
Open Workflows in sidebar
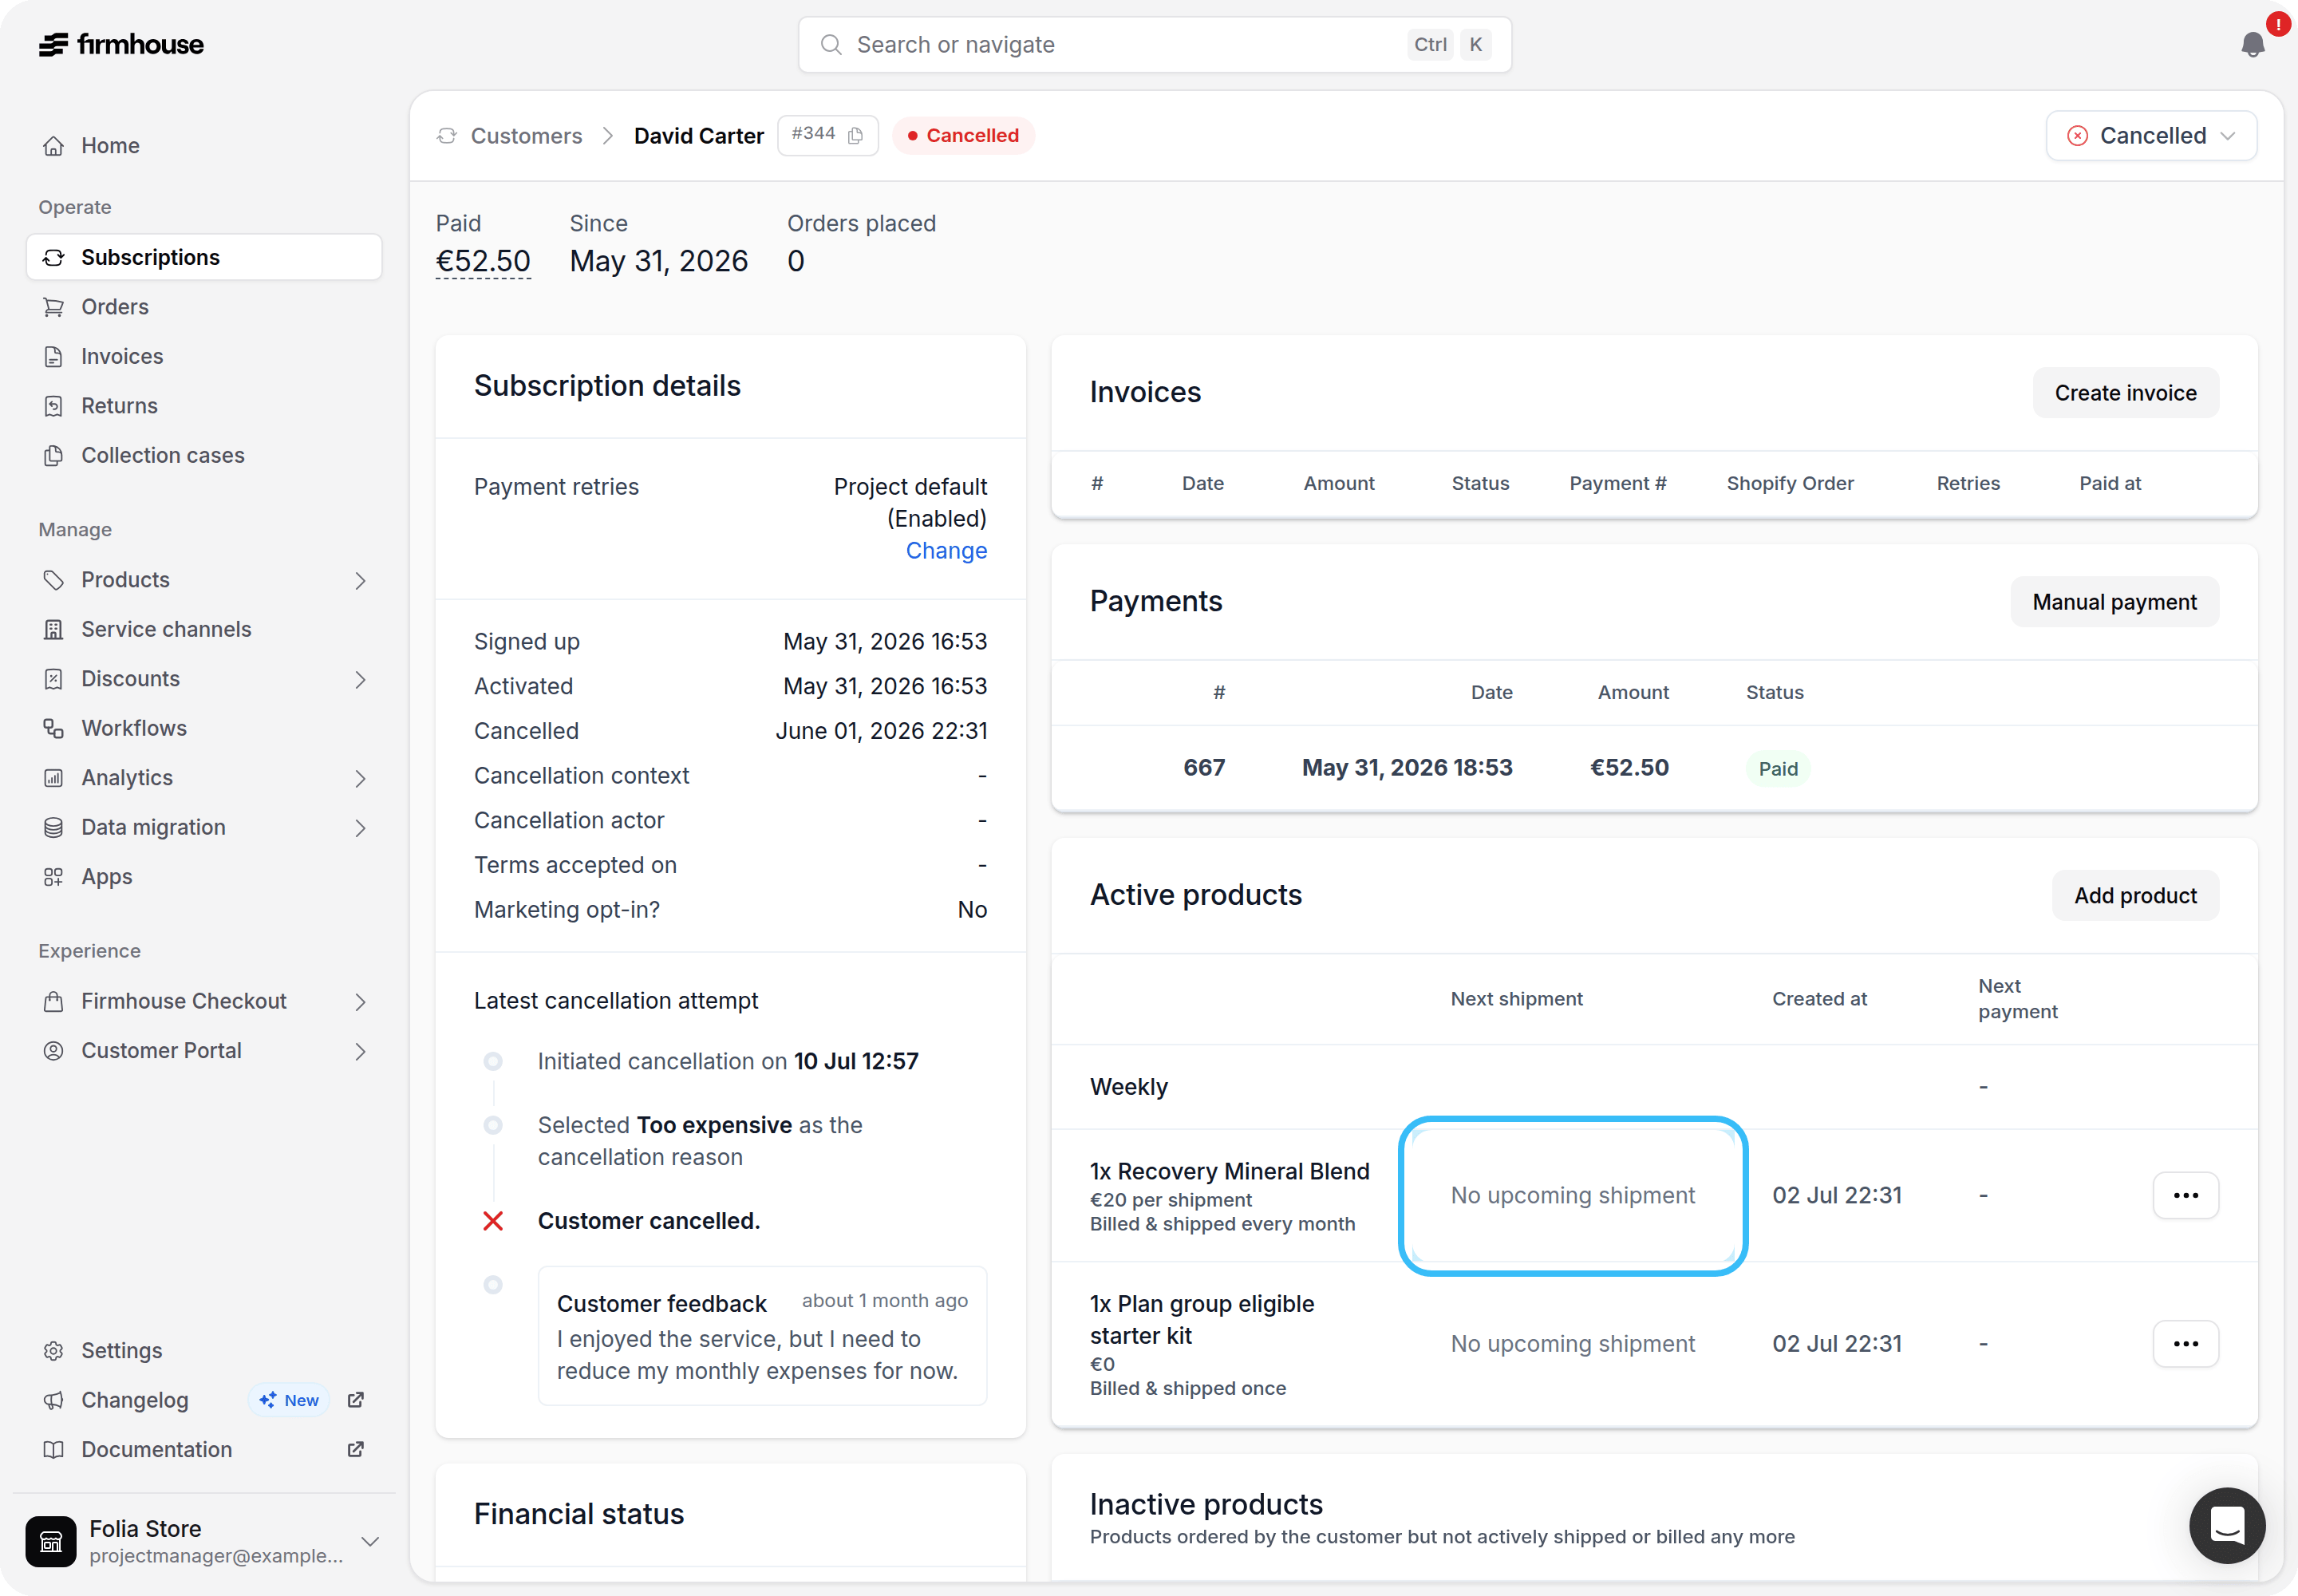[204, 729]
